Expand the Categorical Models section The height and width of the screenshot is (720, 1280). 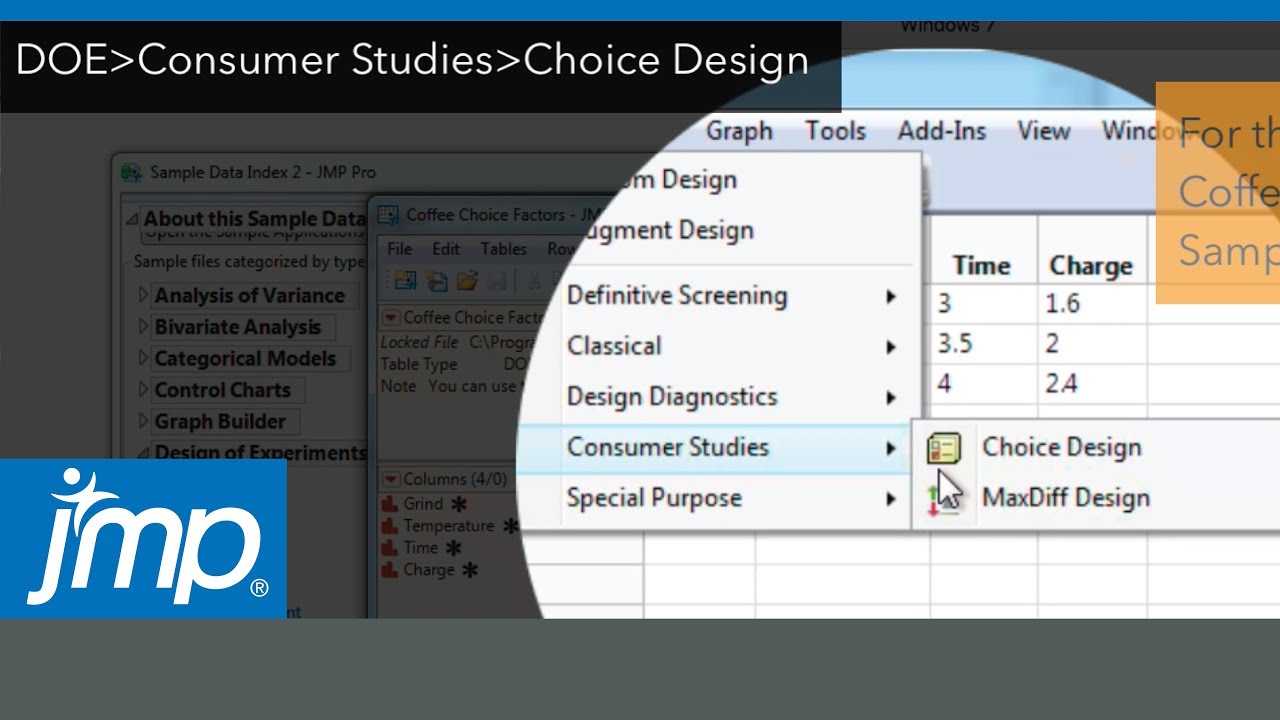coord(143,359)
